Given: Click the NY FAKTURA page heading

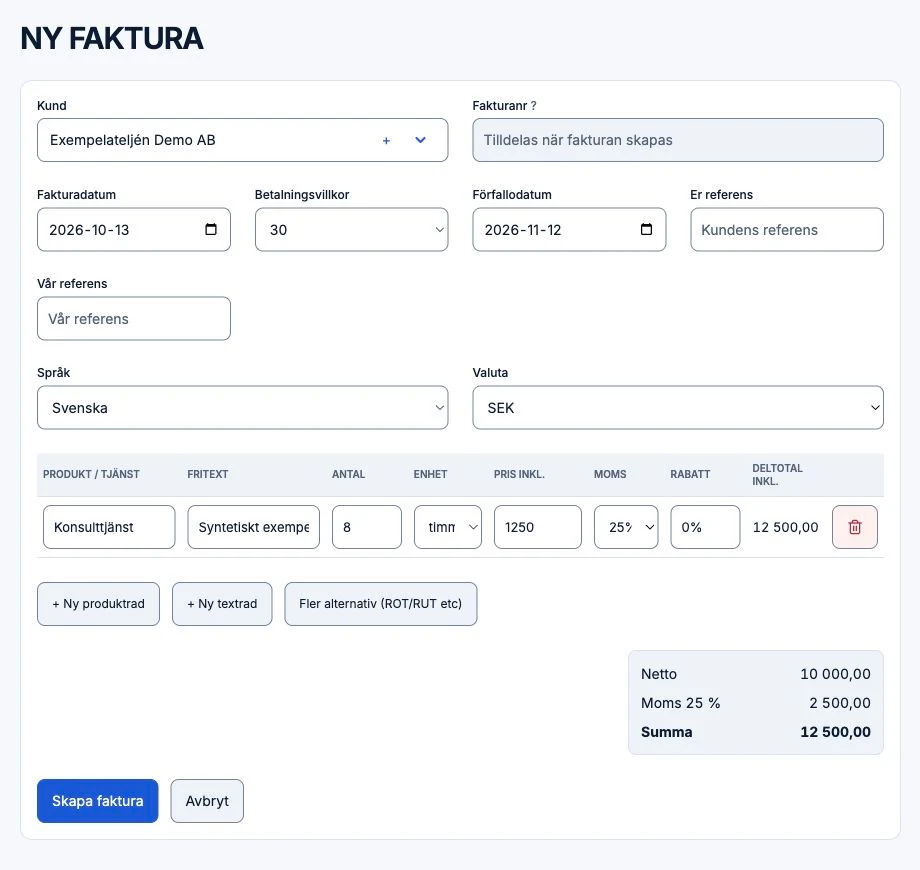Looking at the screenshot, I should click(111, 39).
